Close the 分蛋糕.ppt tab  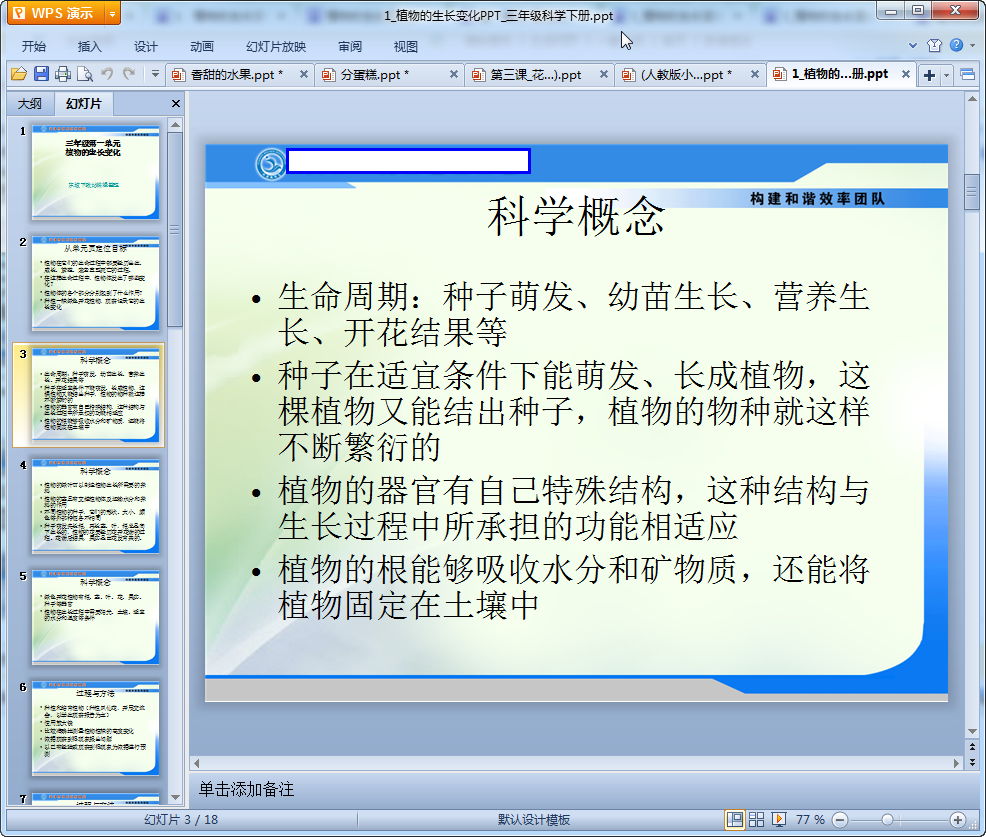[x=453, y=74]
